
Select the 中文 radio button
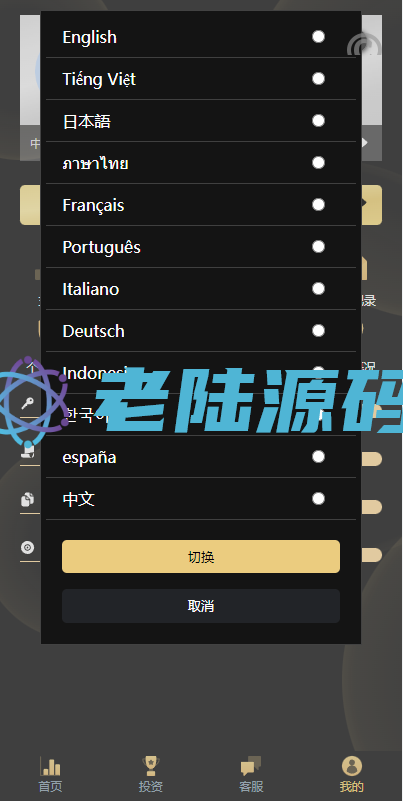[x=318, y=499]
